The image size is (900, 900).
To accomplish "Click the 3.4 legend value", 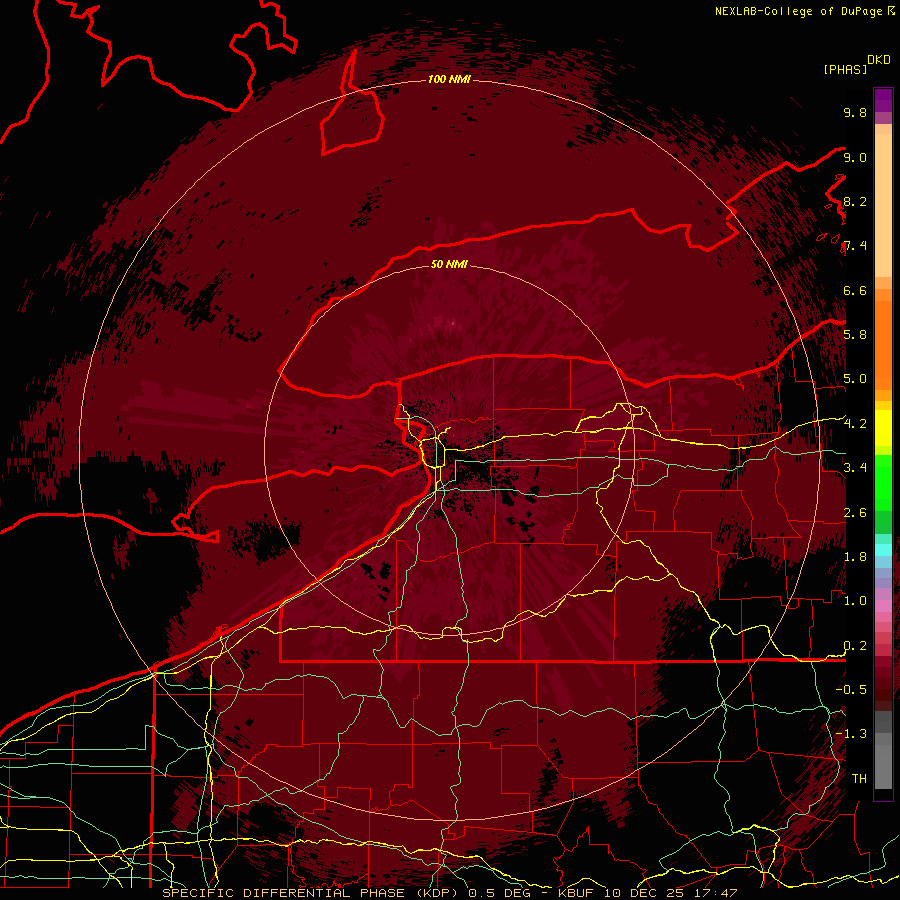I will 855,468.
